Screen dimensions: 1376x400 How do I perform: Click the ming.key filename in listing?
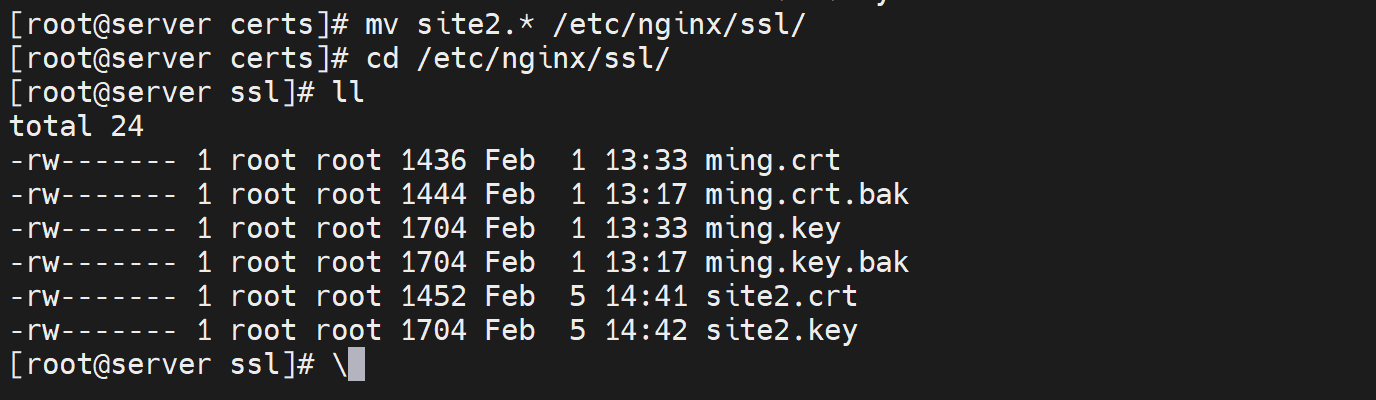click(772, 228)
